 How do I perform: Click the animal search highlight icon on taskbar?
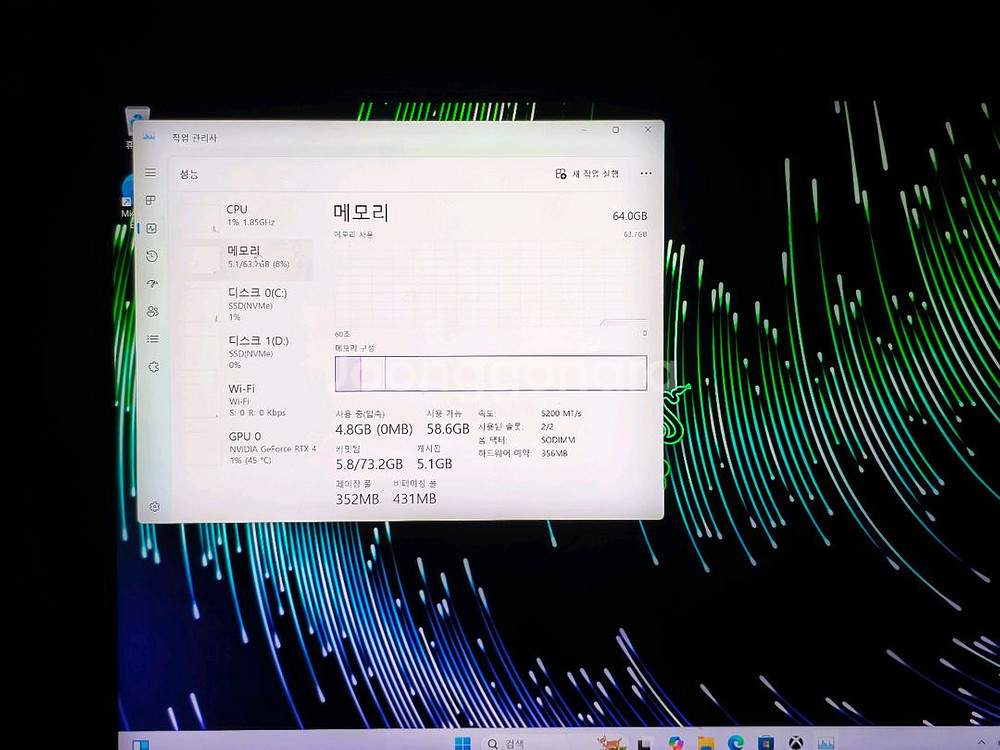point(610,742)
